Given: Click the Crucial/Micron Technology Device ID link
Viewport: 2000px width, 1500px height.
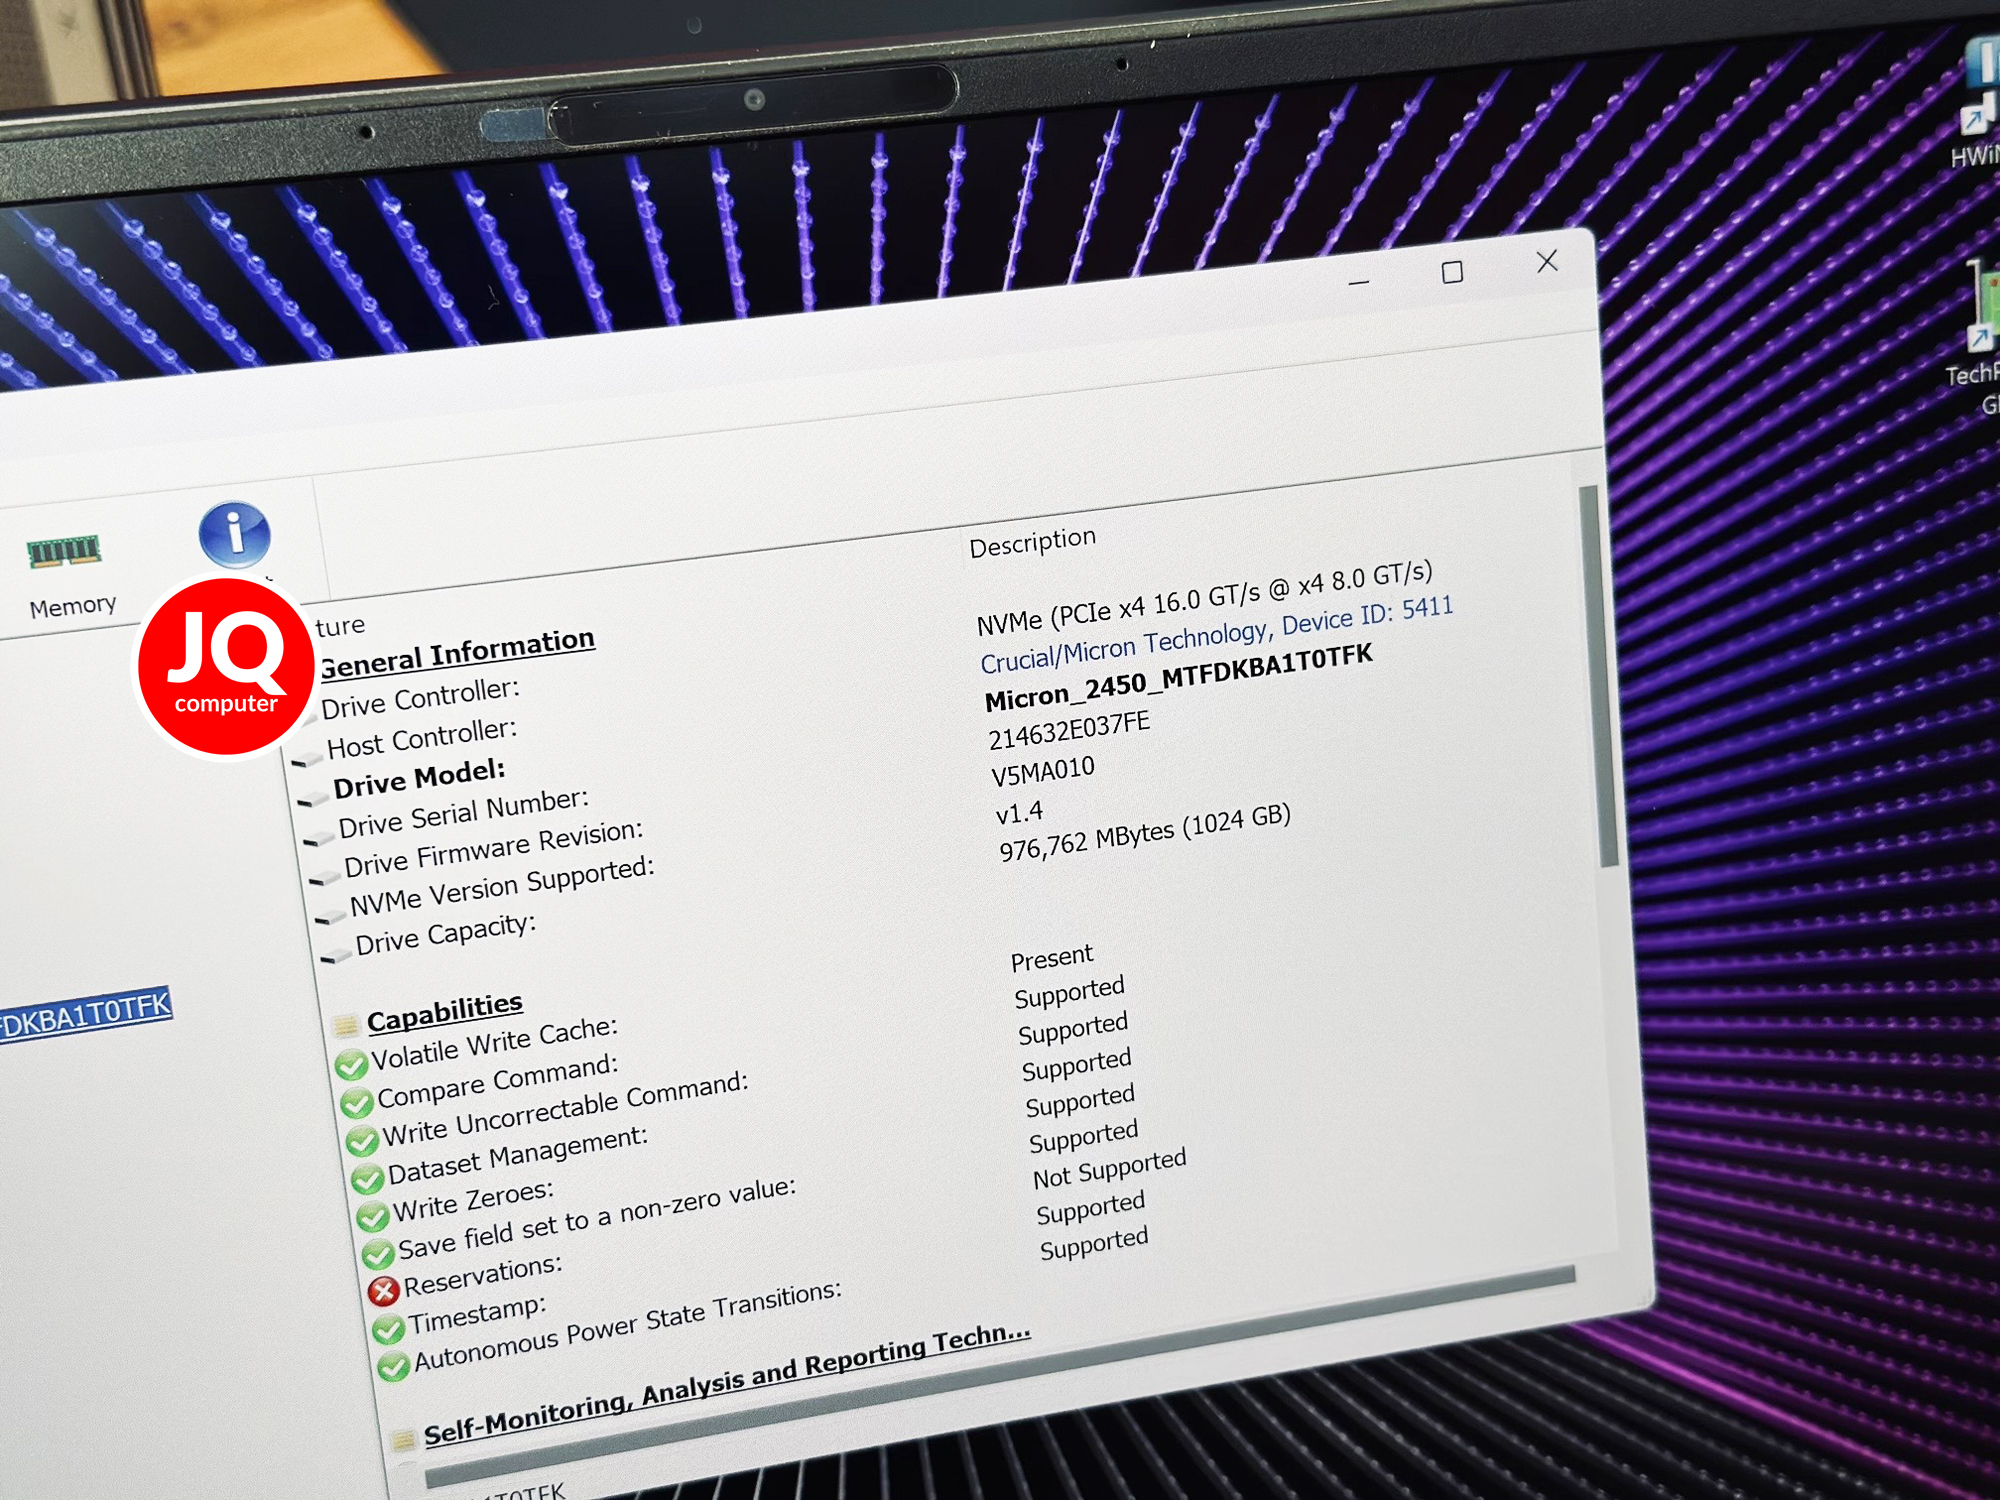Looking at the screenshot, I should [1217, 635].
